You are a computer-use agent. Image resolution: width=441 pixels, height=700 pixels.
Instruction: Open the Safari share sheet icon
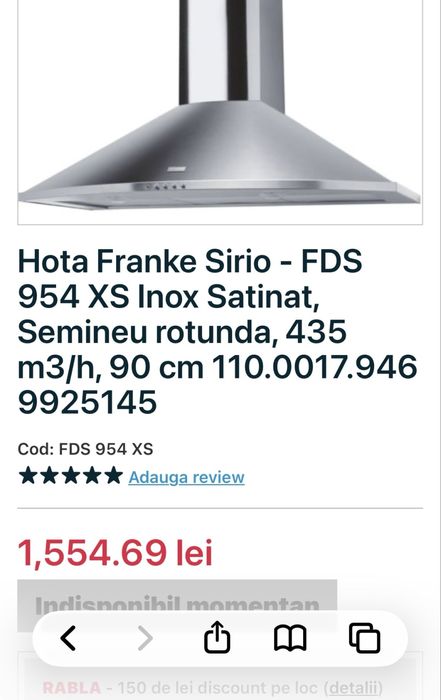[217, 637]
